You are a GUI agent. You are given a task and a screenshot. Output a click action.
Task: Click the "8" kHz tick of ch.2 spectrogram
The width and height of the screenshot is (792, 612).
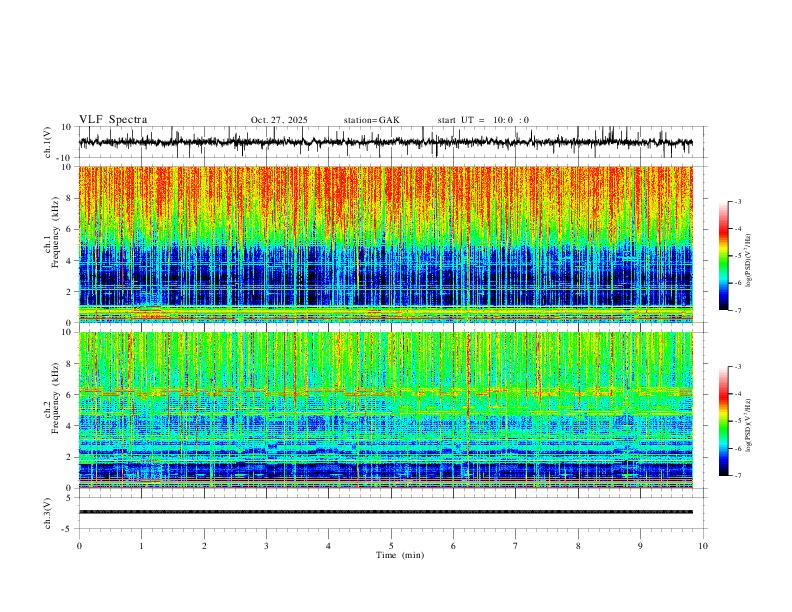(70, 364)
